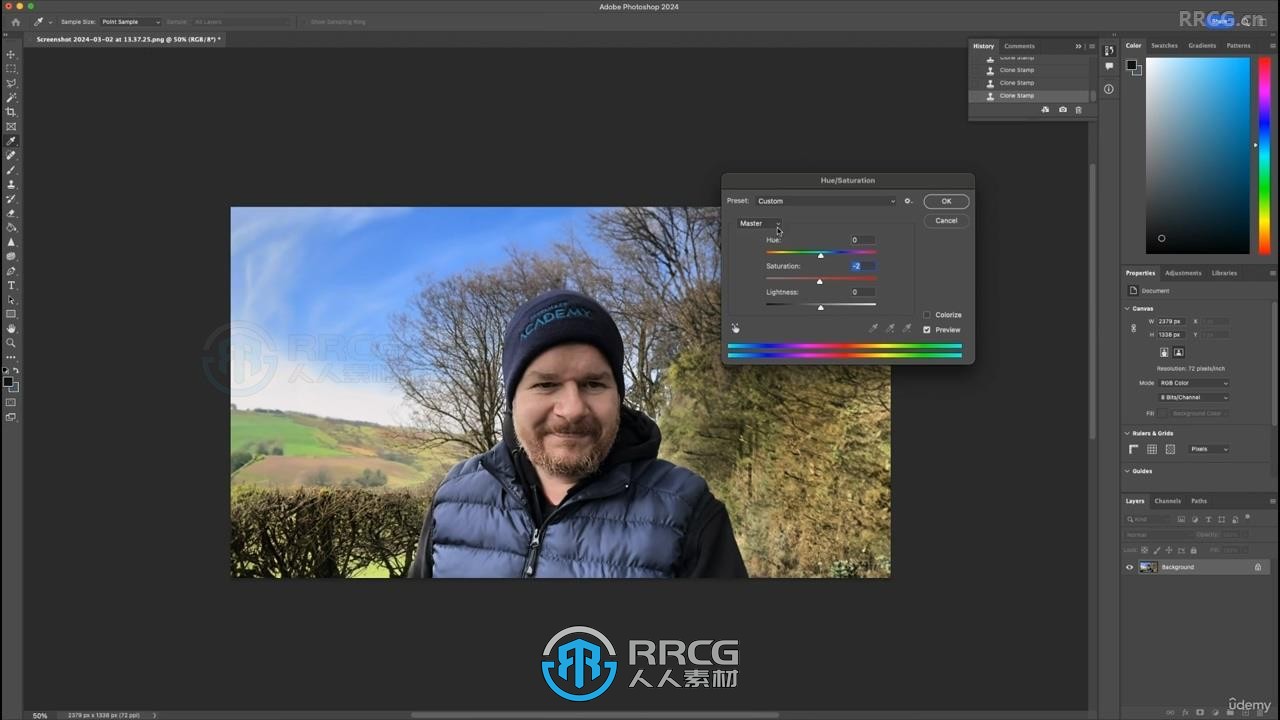1280x720 pixels.
Task: Click the History panel camera snapshot icon
Action: click(x=1062, y=110)
